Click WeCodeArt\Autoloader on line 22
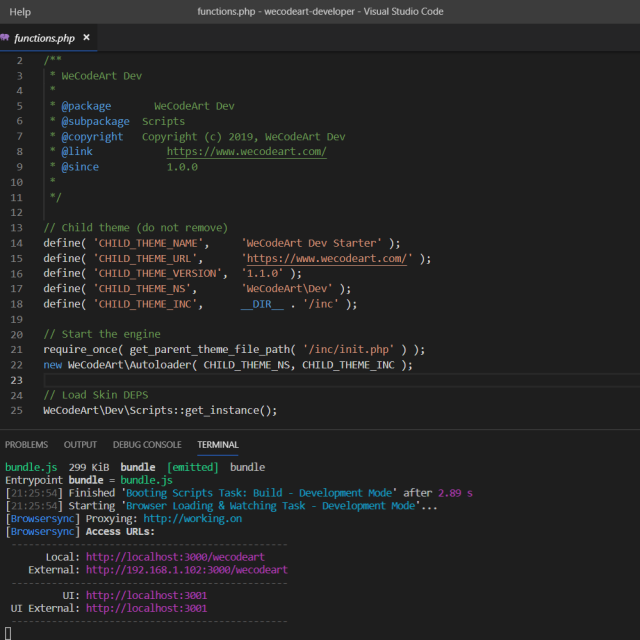The image size is (640, 640). point(129,365)
